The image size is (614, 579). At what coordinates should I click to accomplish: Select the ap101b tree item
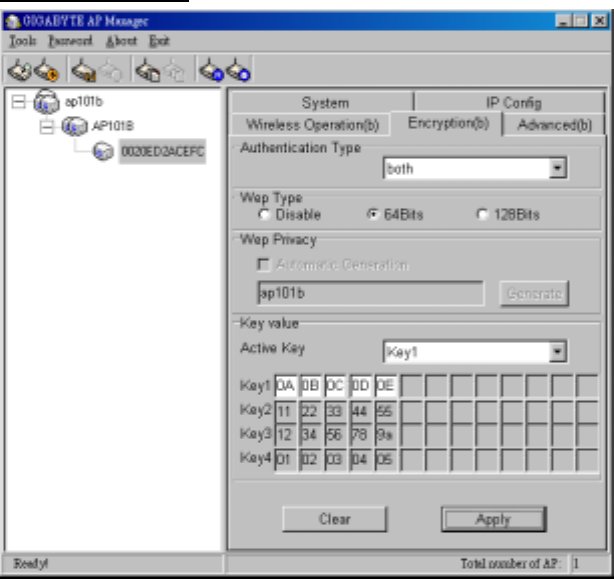(x=84, y=102)
